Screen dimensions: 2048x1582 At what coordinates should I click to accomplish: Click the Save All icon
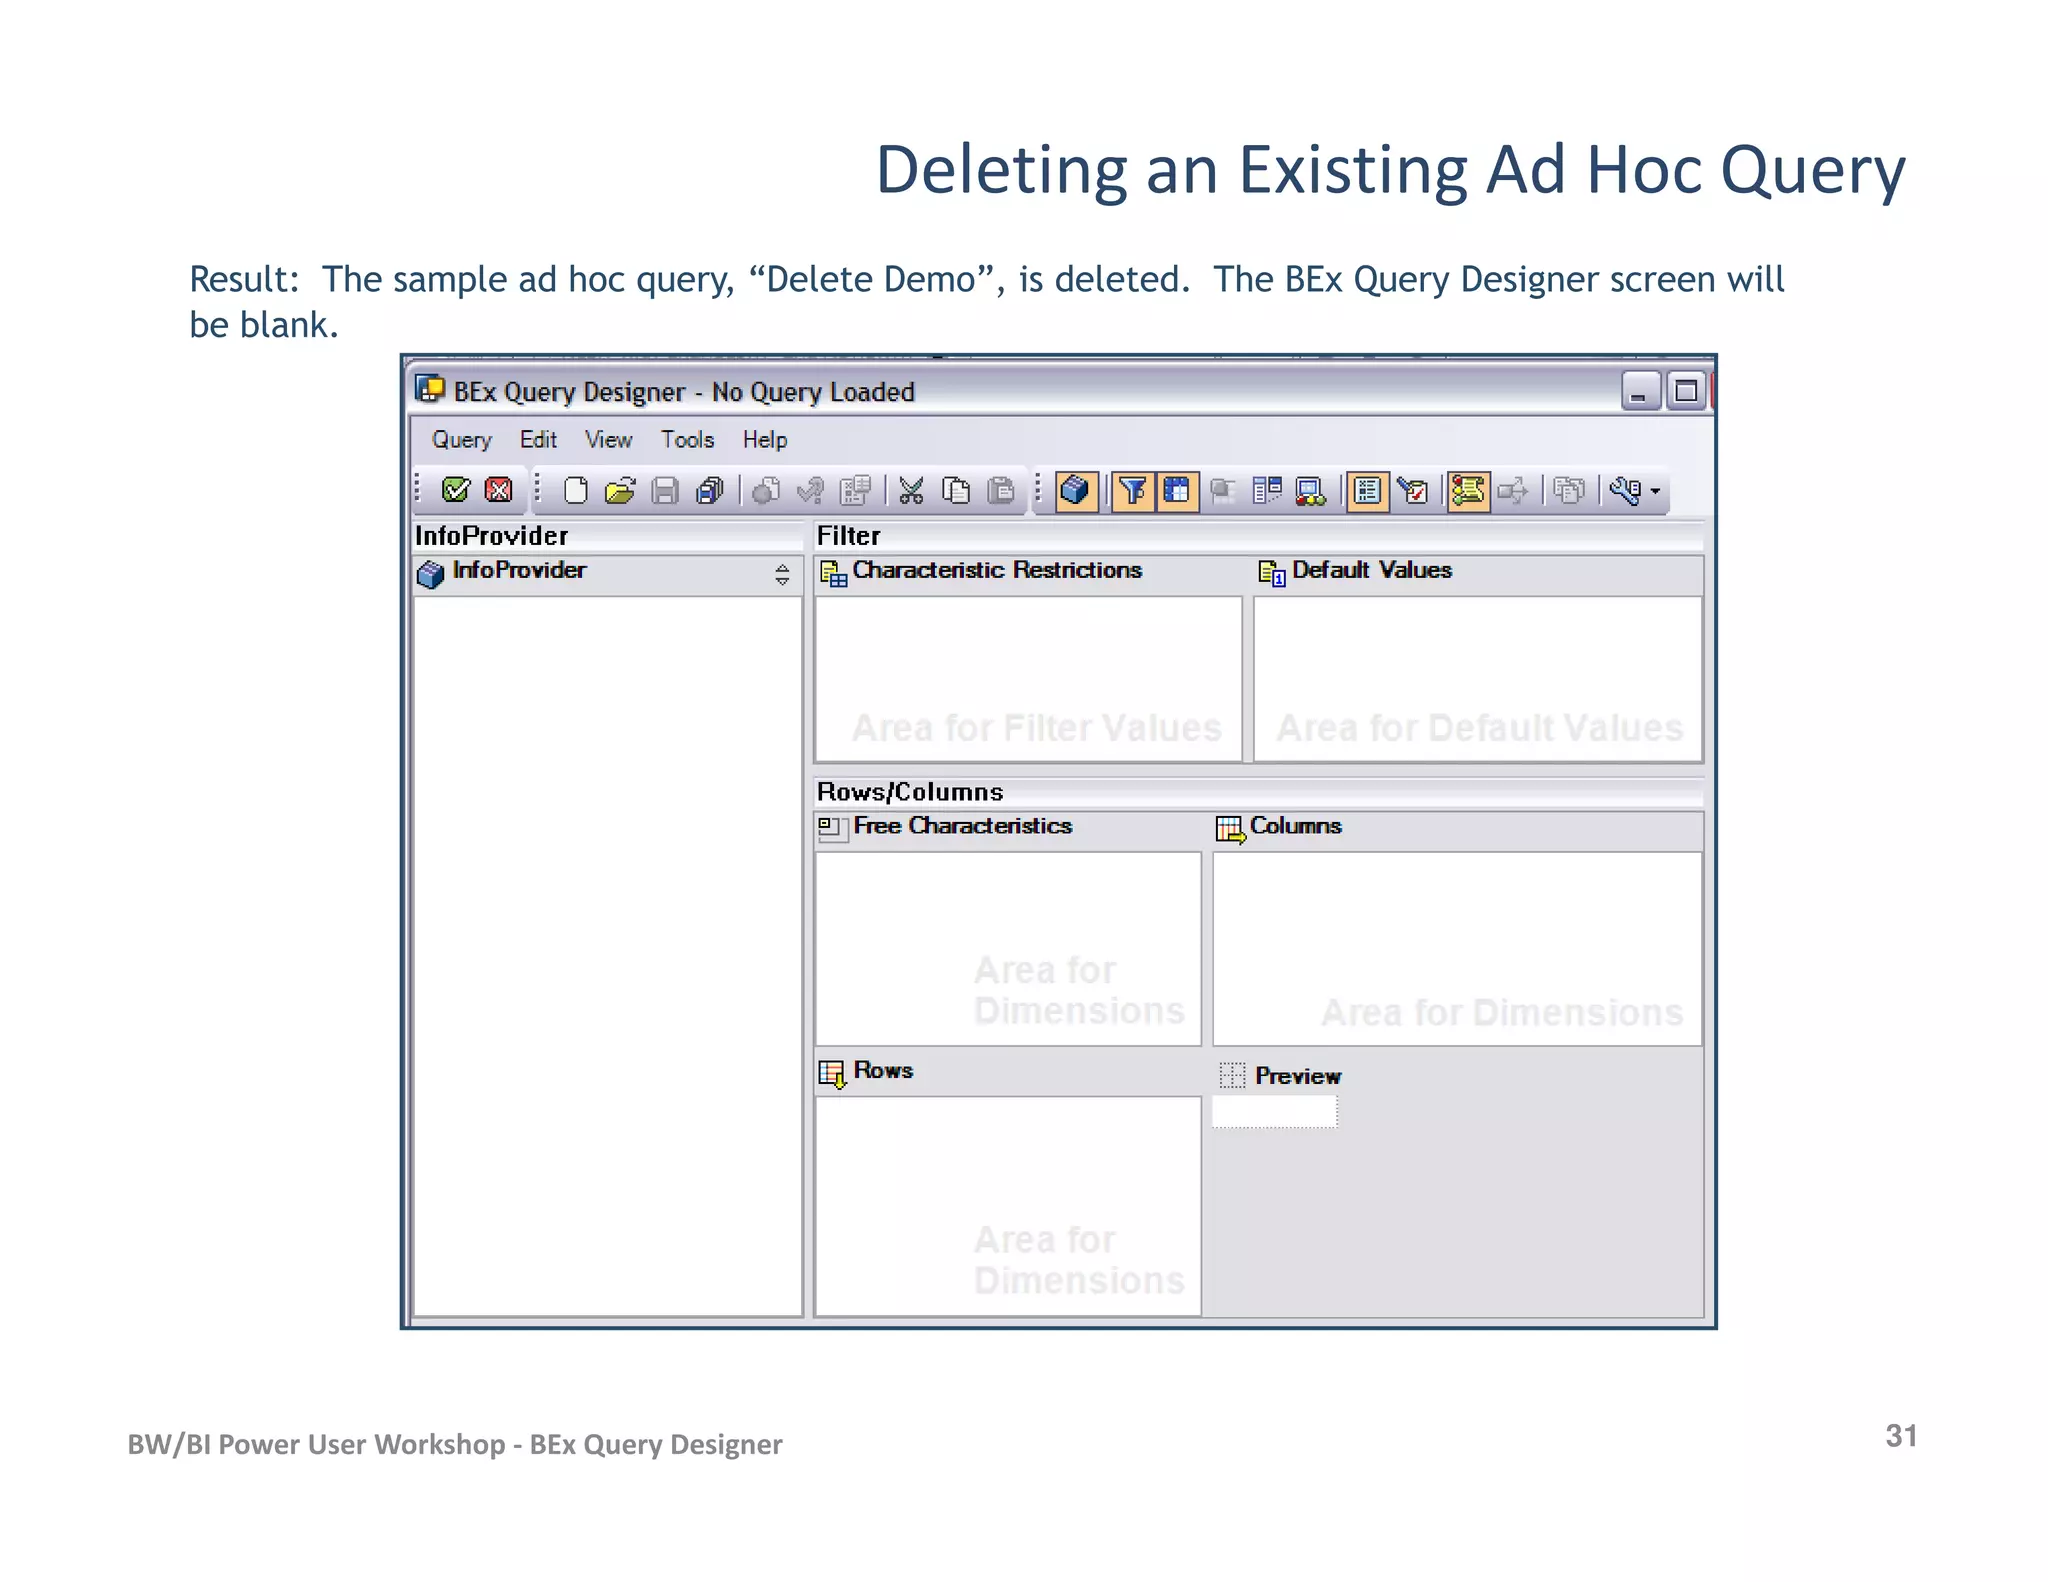tap(710, 491)
